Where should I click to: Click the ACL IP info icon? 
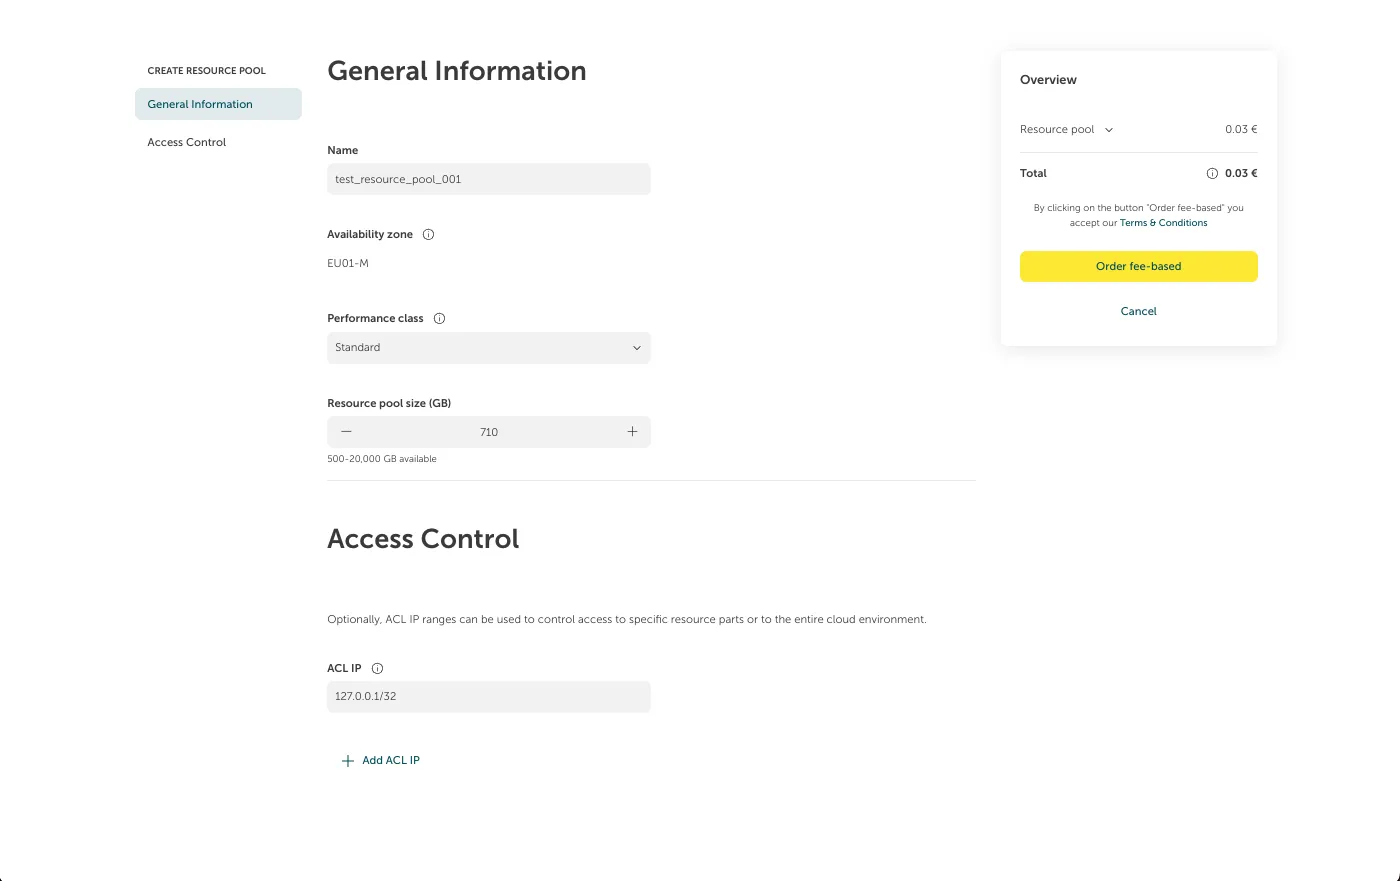pos(377,669)
